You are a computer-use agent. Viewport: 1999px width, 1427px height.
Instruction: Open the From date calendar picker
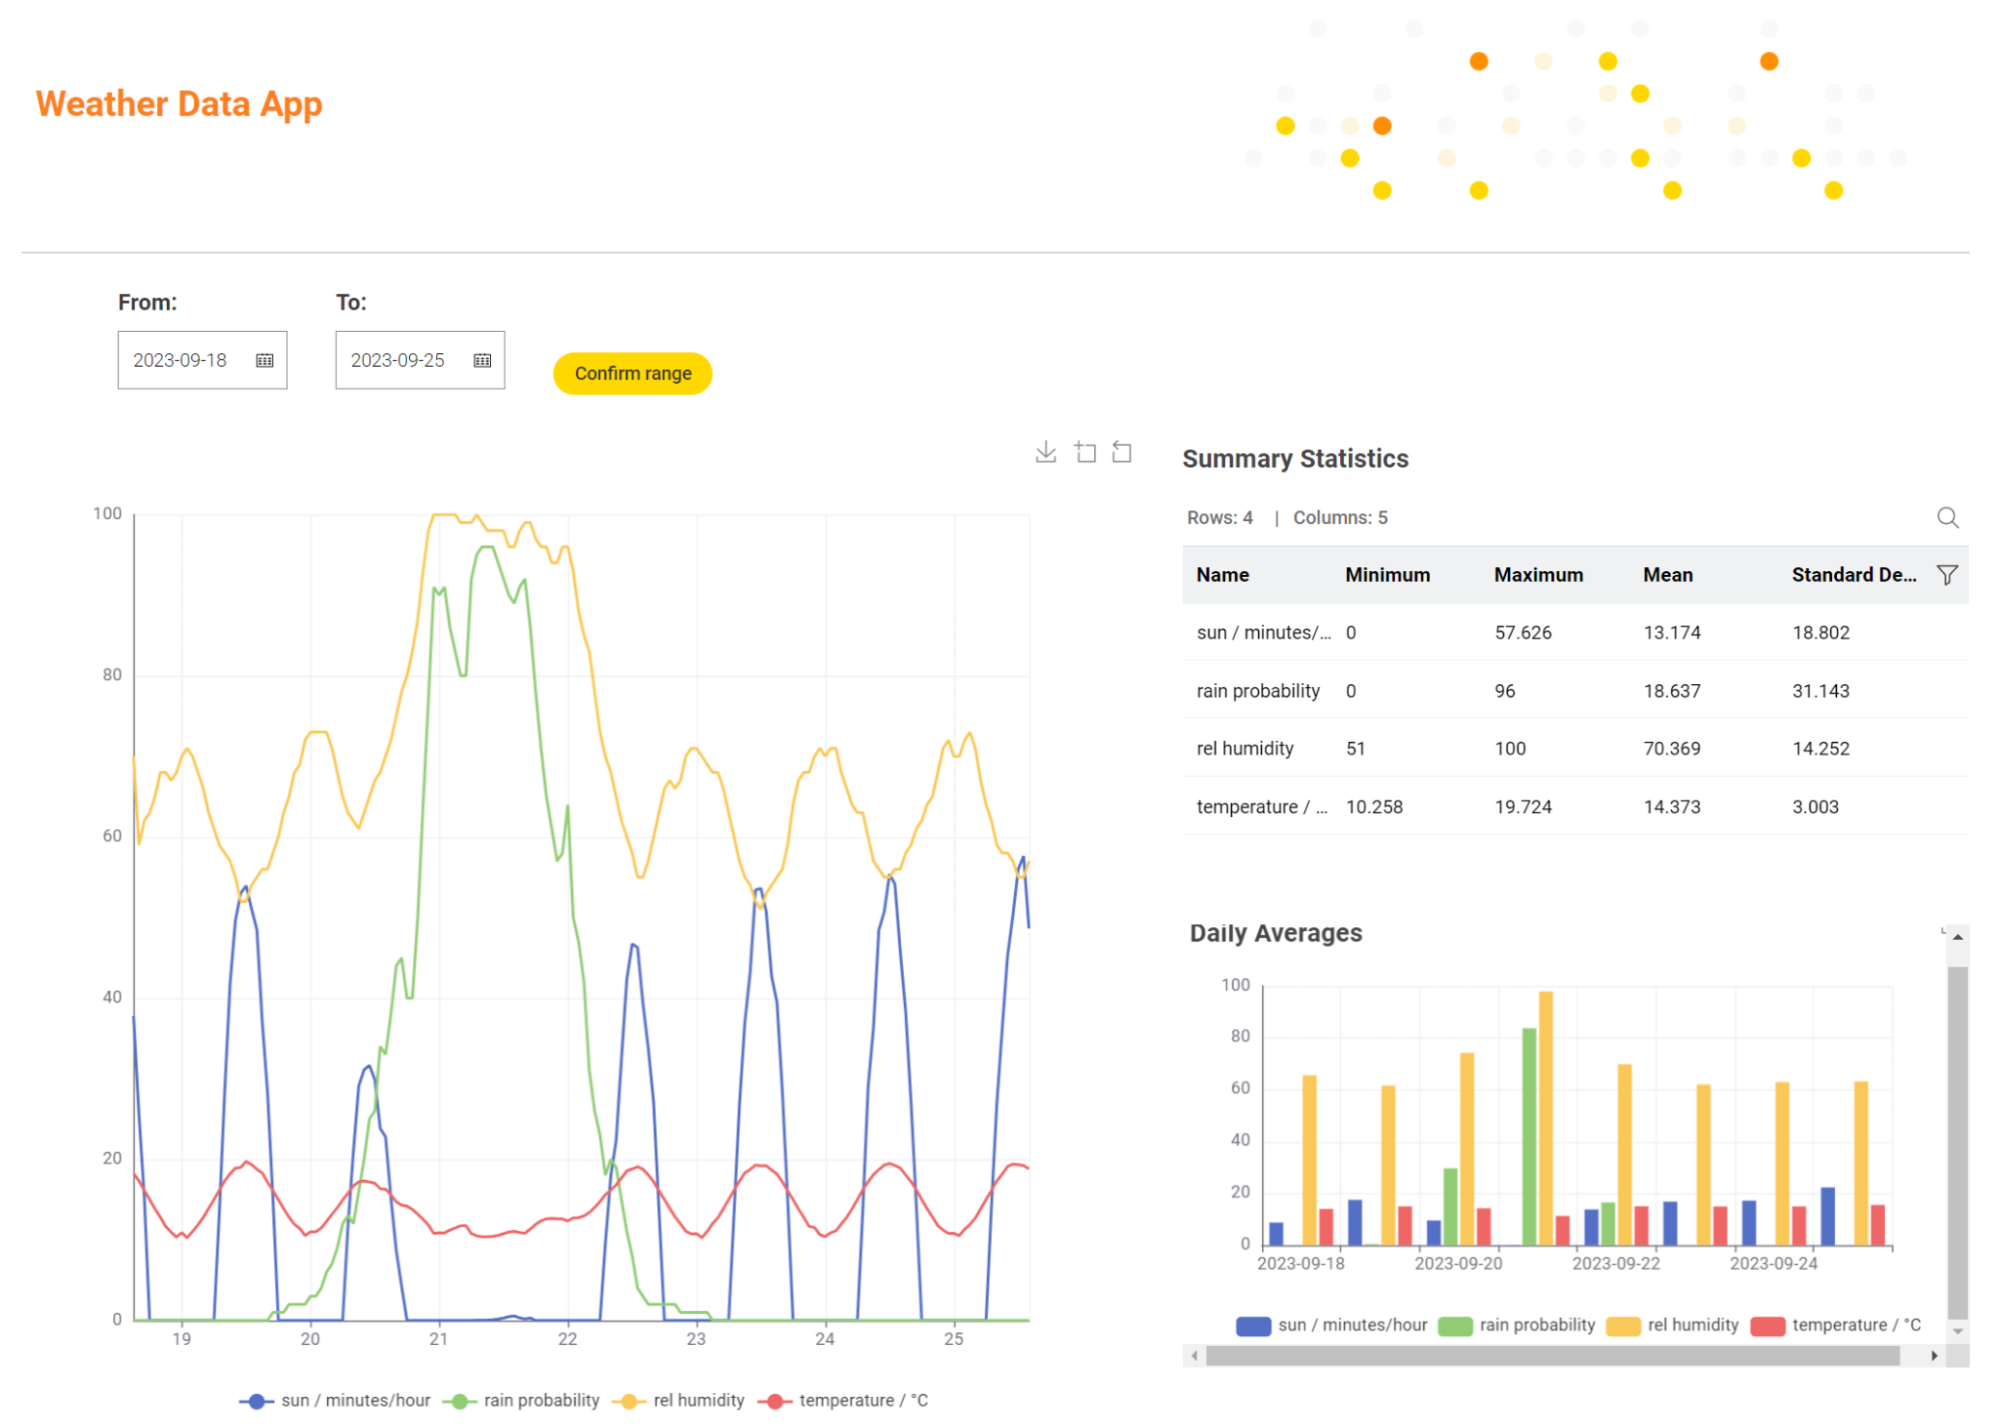tap(264, 360)
